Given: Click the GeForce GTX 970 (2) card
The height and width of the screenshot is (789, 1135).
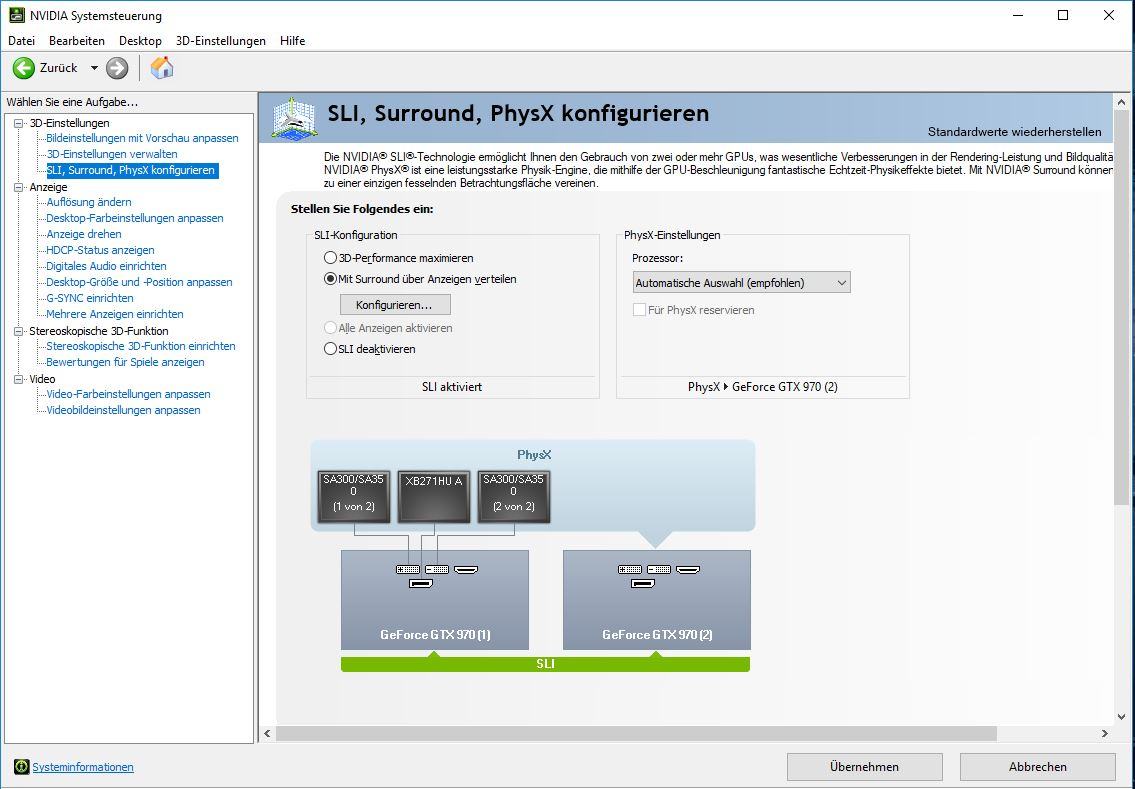Looking at the screenshot, I should pyautogui.click(x=657, y=600).
